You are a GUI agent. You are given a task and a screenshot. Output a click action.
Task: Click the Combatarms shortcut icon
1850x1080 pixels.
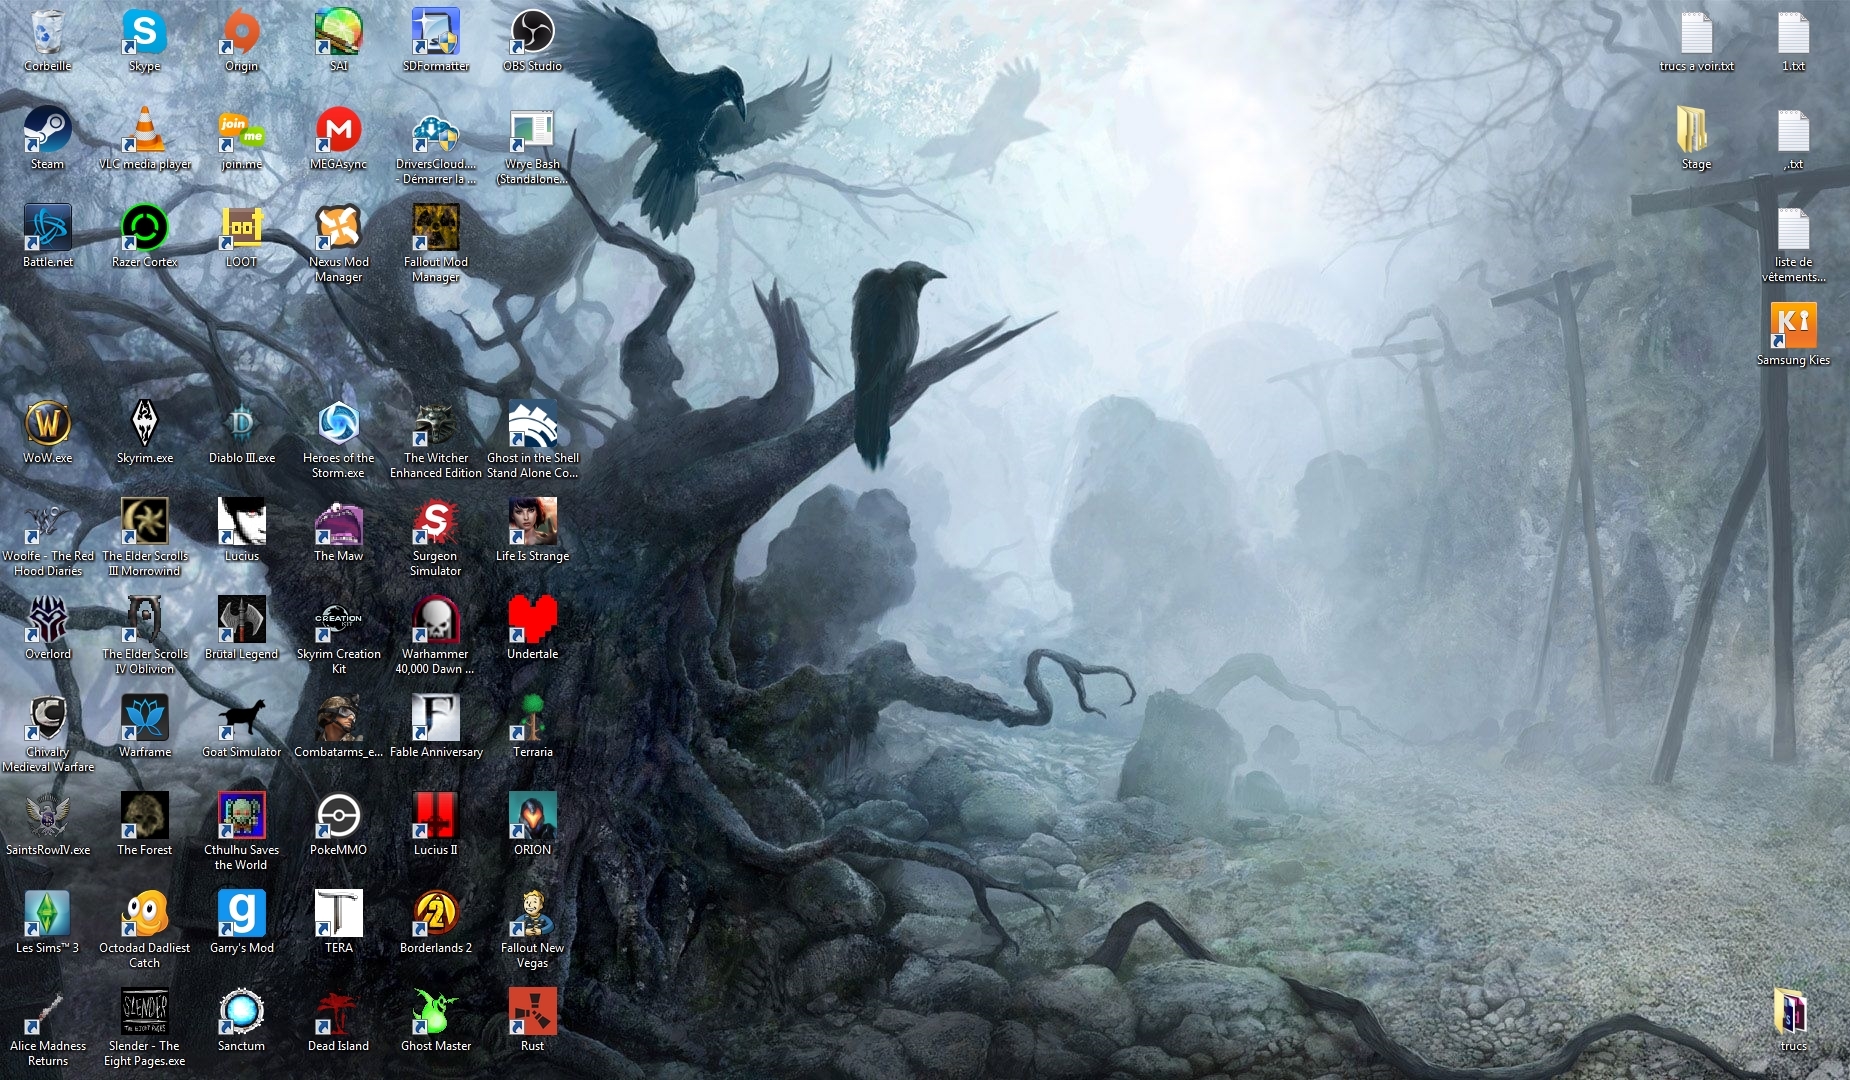tap(338, 718)
